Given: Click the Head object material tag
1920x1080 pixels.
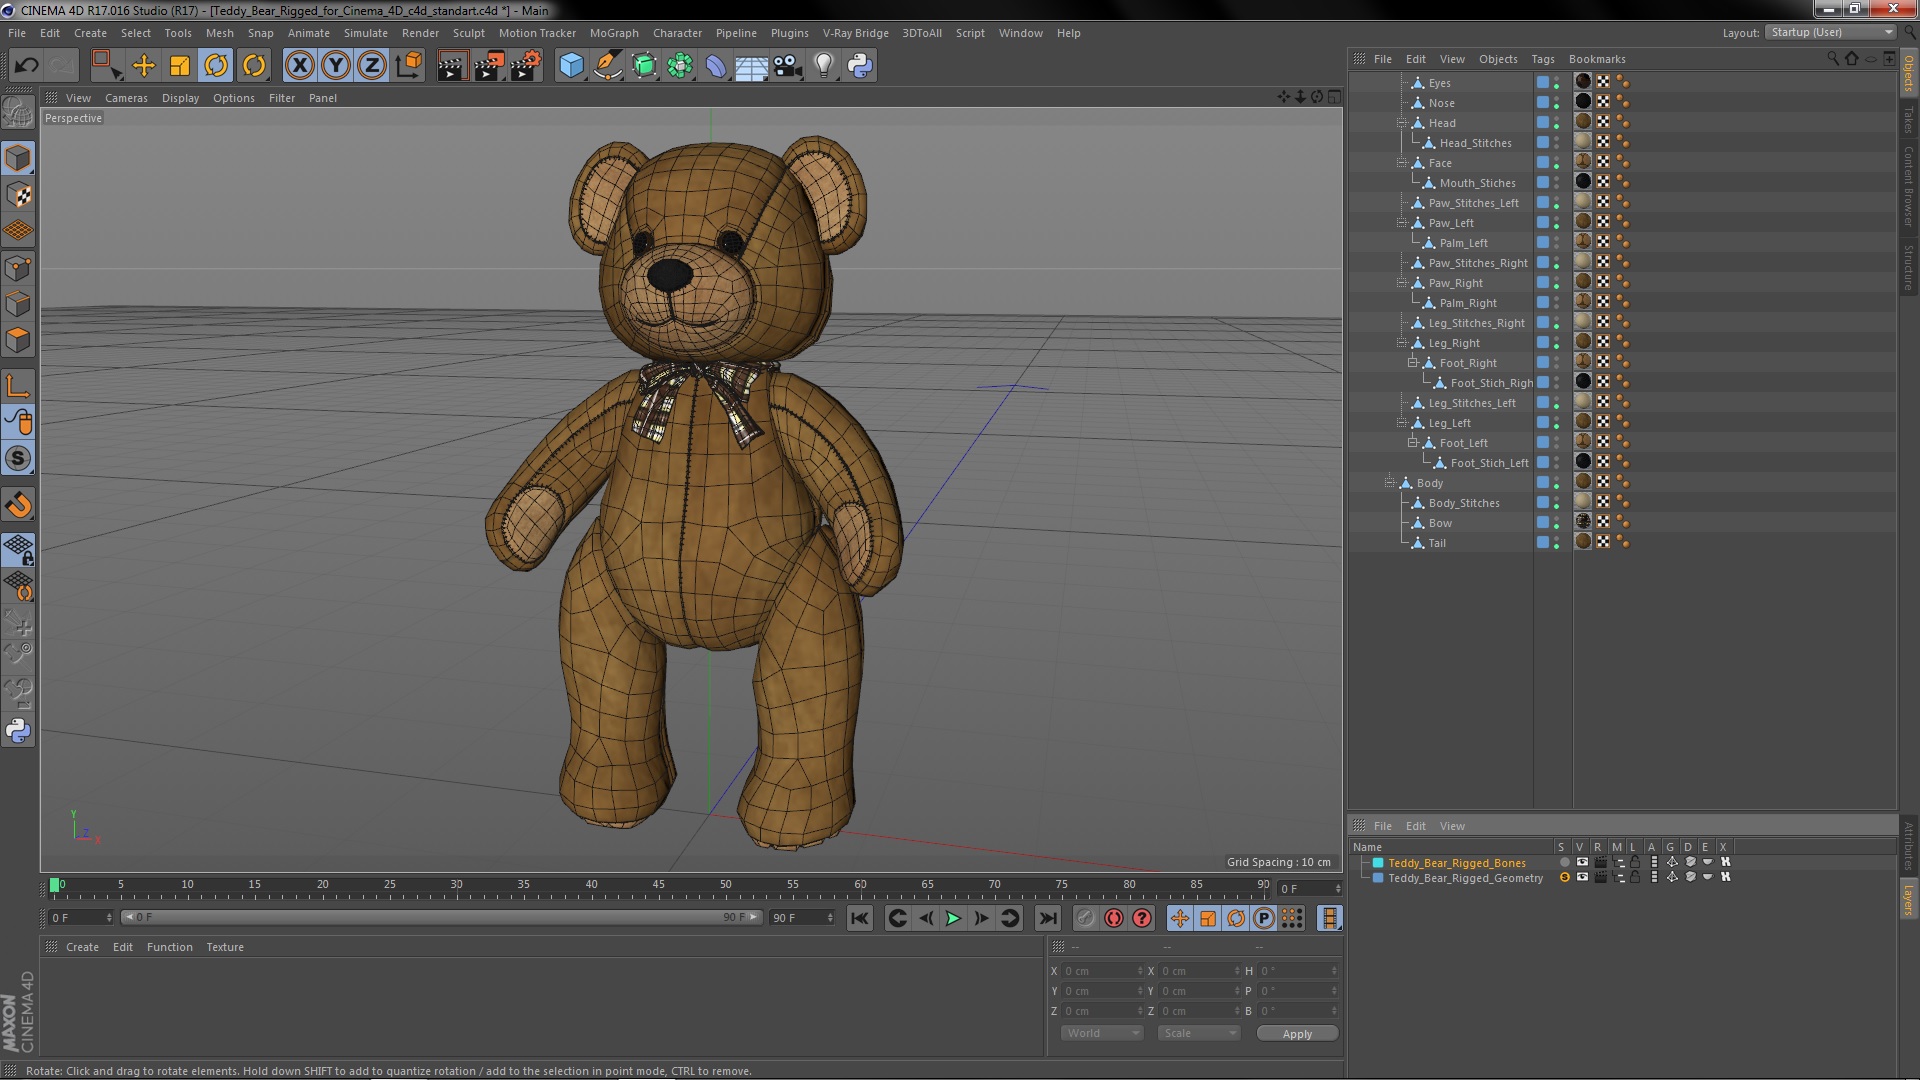Looking at the screenshot, I should tap(1583, 122).
